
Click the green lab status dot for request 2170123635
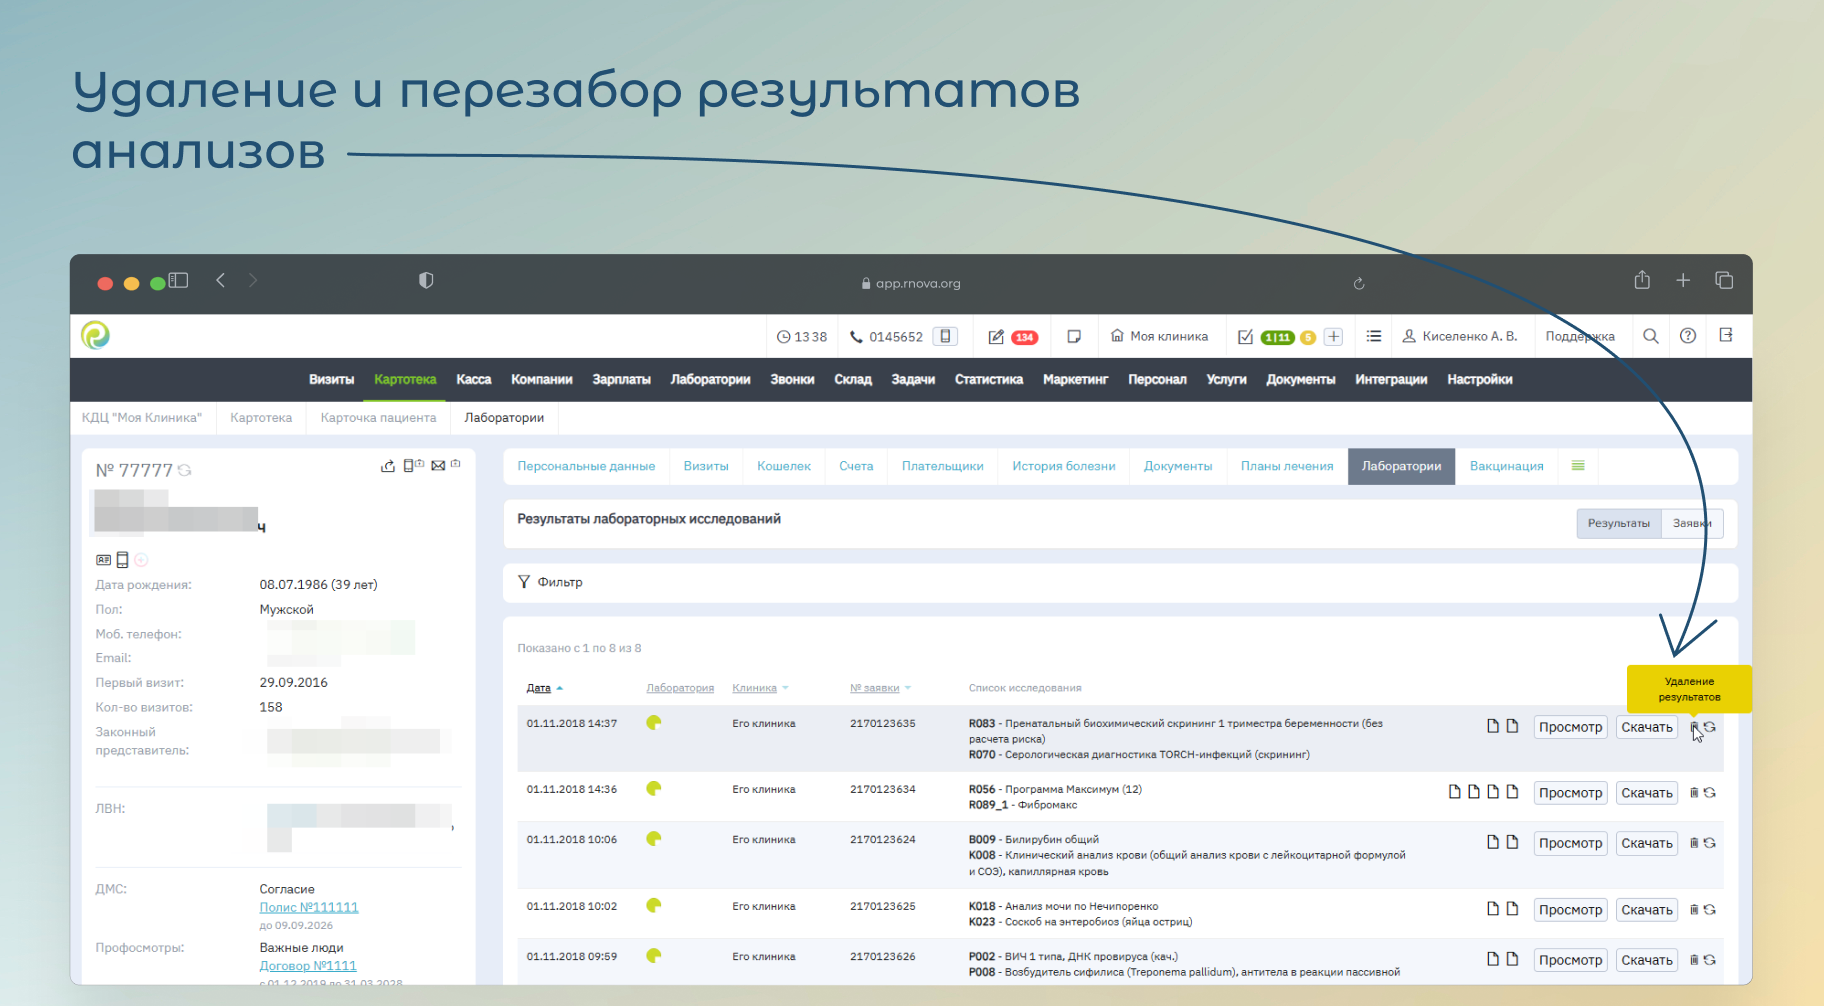654,723
